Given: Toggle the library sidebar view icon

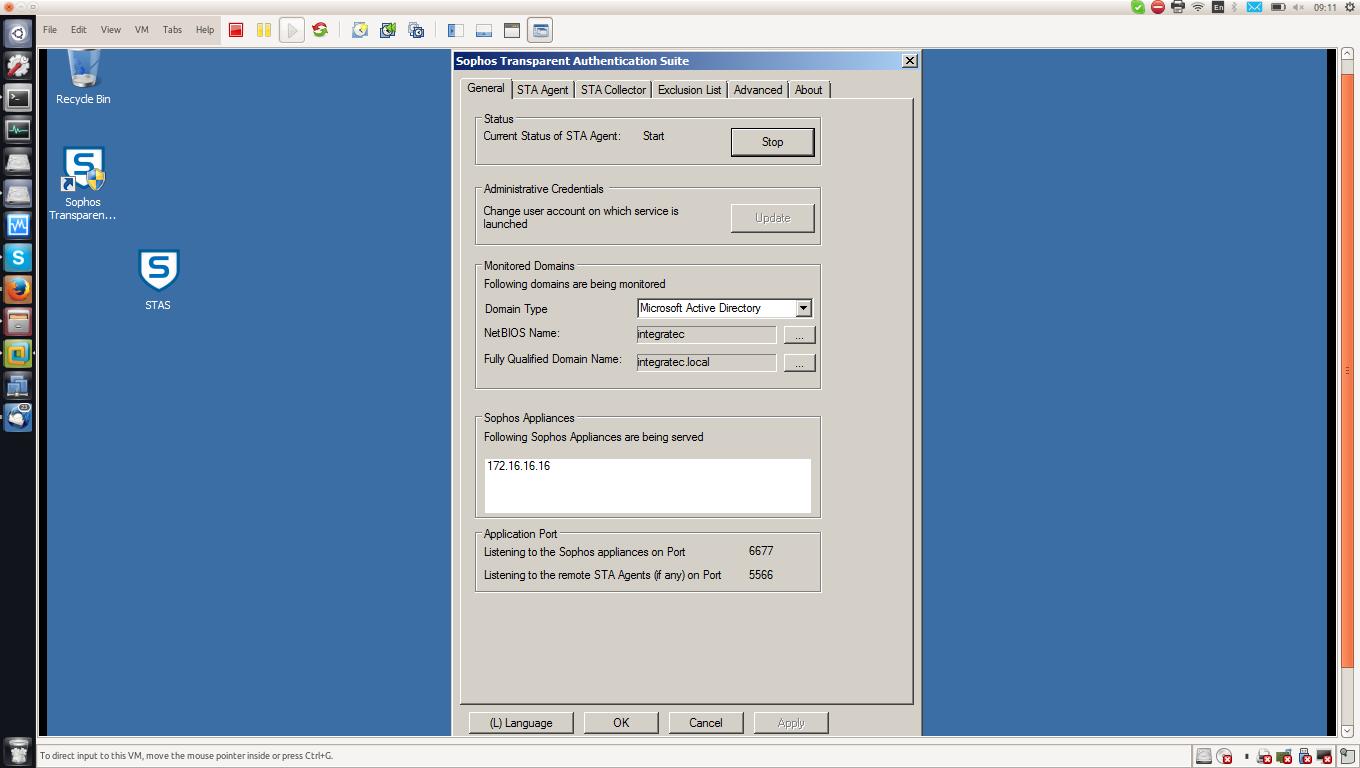Looking at the screenshot, I should (456, 30).
